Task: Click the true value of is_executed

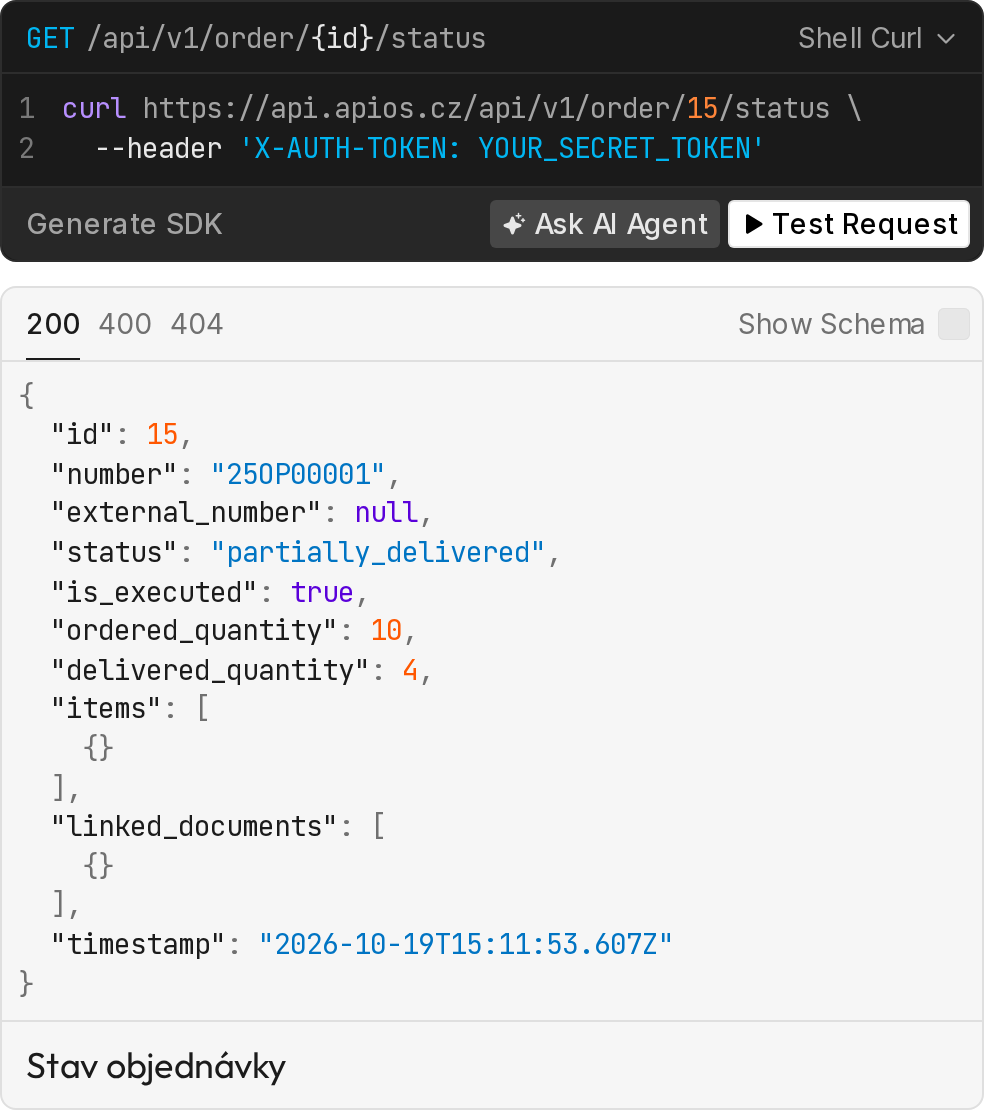Action: tap(322, 591)
